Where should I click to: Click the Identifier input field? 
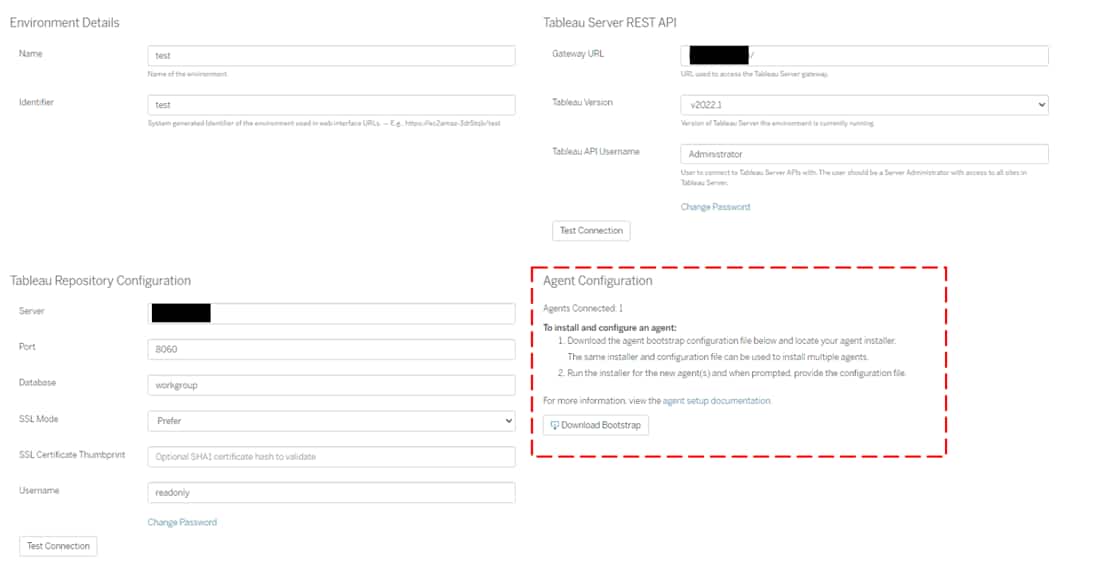[x=331, y=105]
